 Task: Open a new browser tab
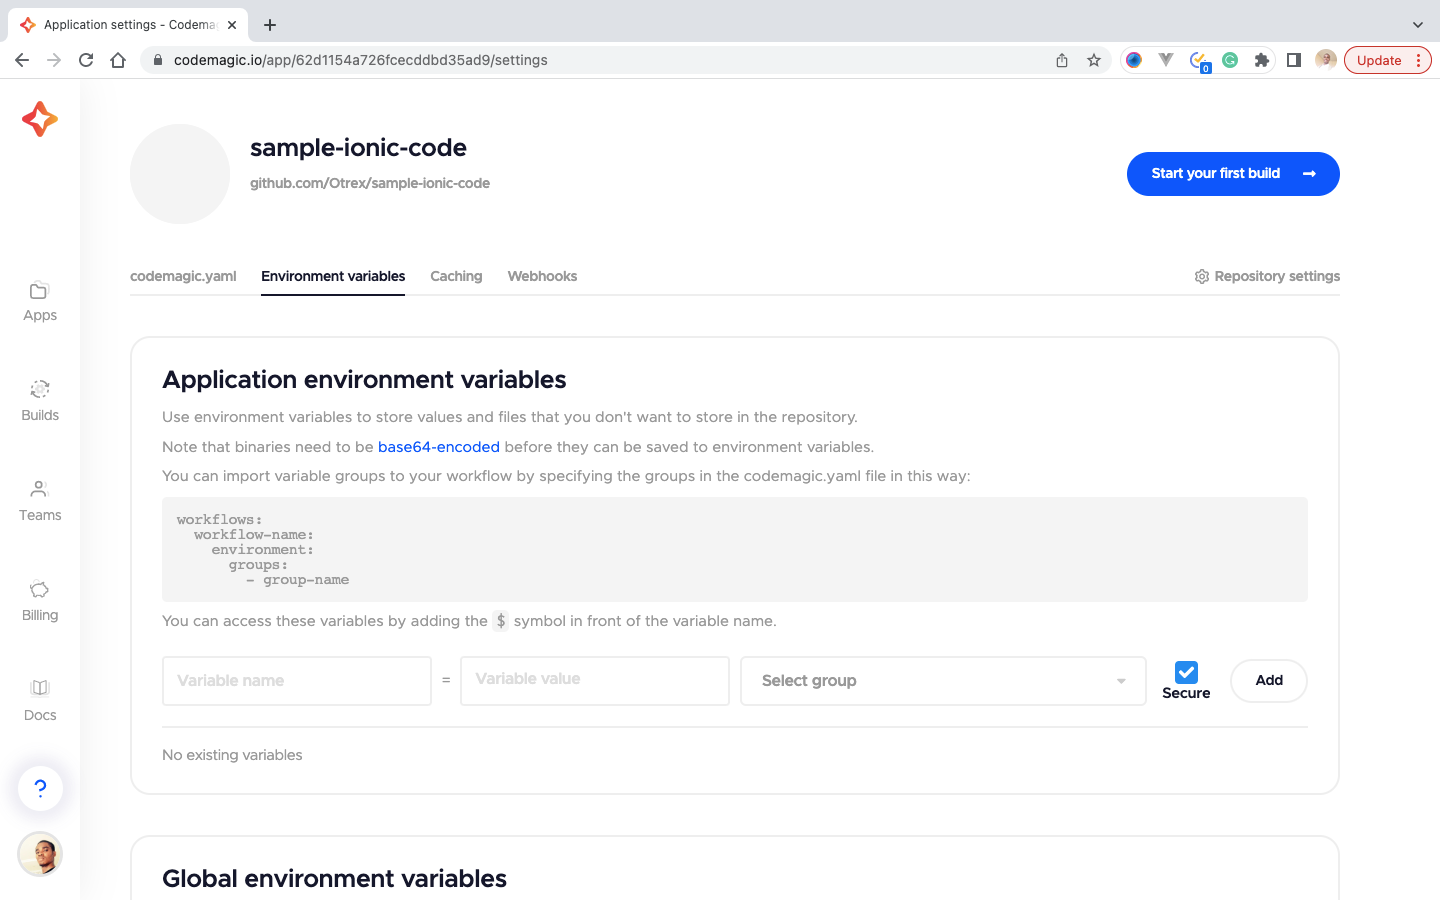pos(270,25)
